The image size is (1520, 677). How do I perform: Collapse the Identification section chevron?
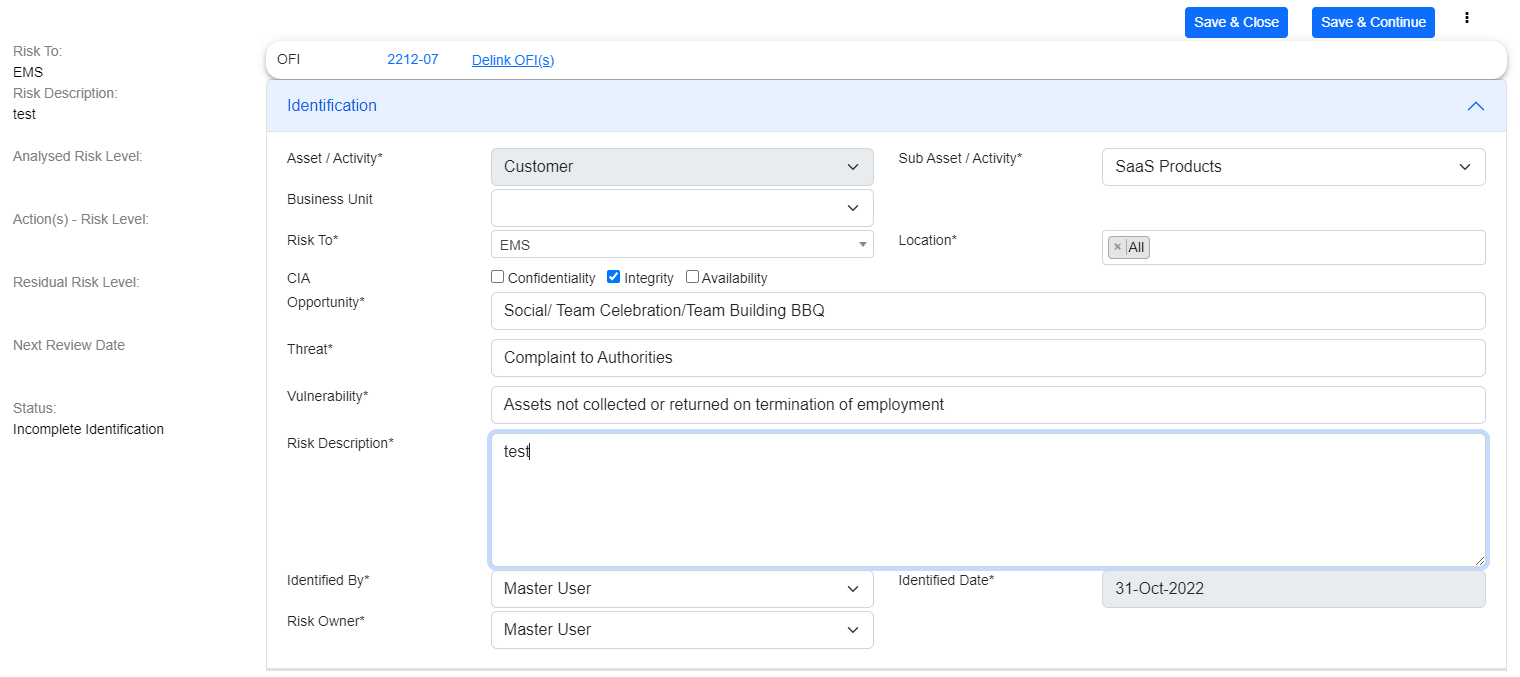click(1475, 106)
